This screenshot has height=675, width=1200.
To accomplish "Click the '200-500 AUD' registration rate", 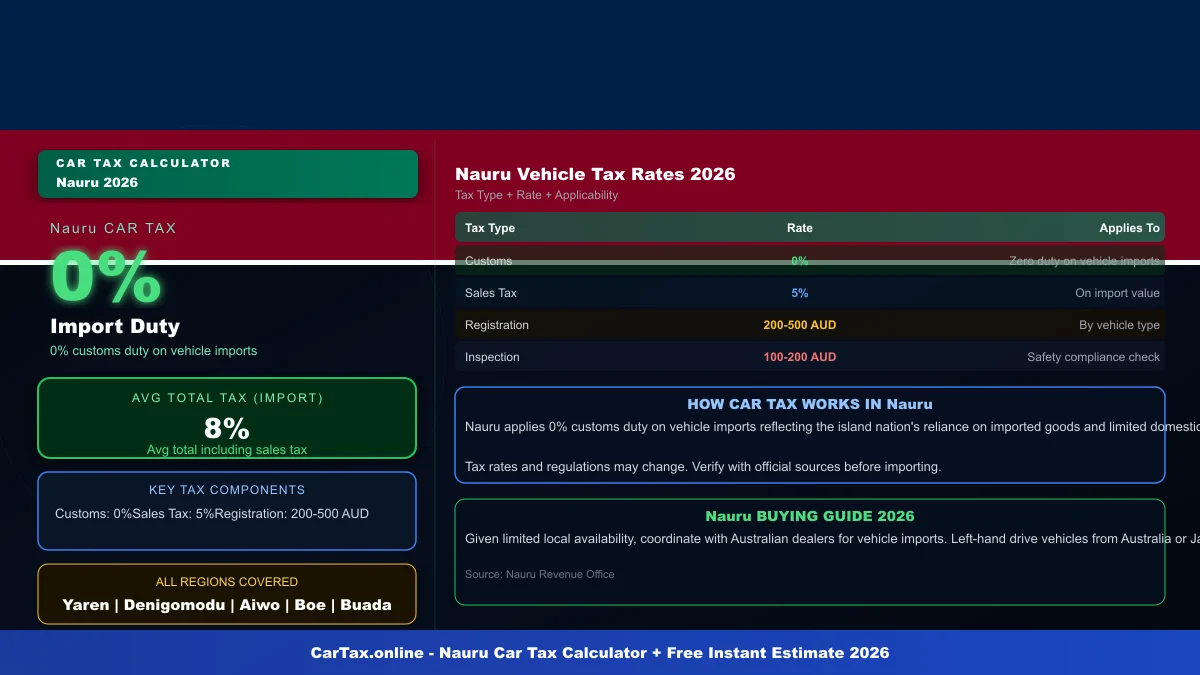I will (800, 325).
